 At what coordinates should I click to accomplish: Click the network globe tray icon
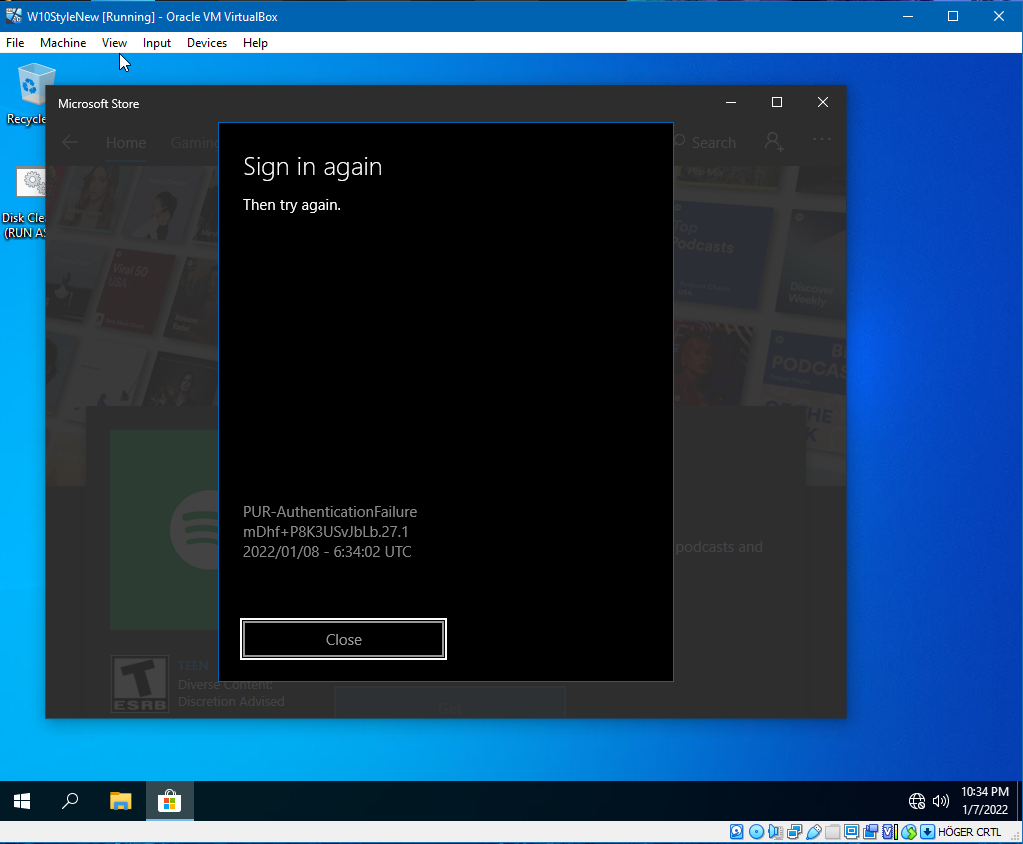[x=917, y=801]
